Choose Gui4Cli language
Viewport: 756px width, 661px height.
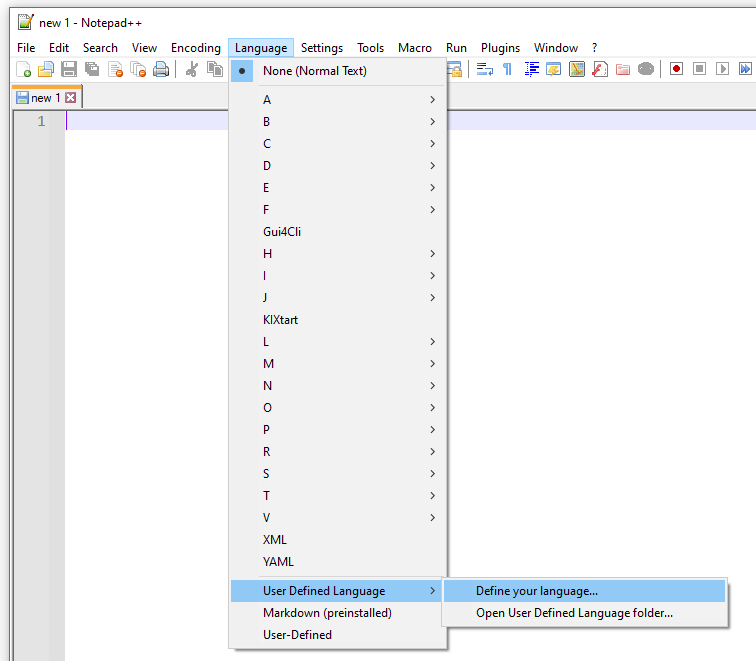pos(338,232)
